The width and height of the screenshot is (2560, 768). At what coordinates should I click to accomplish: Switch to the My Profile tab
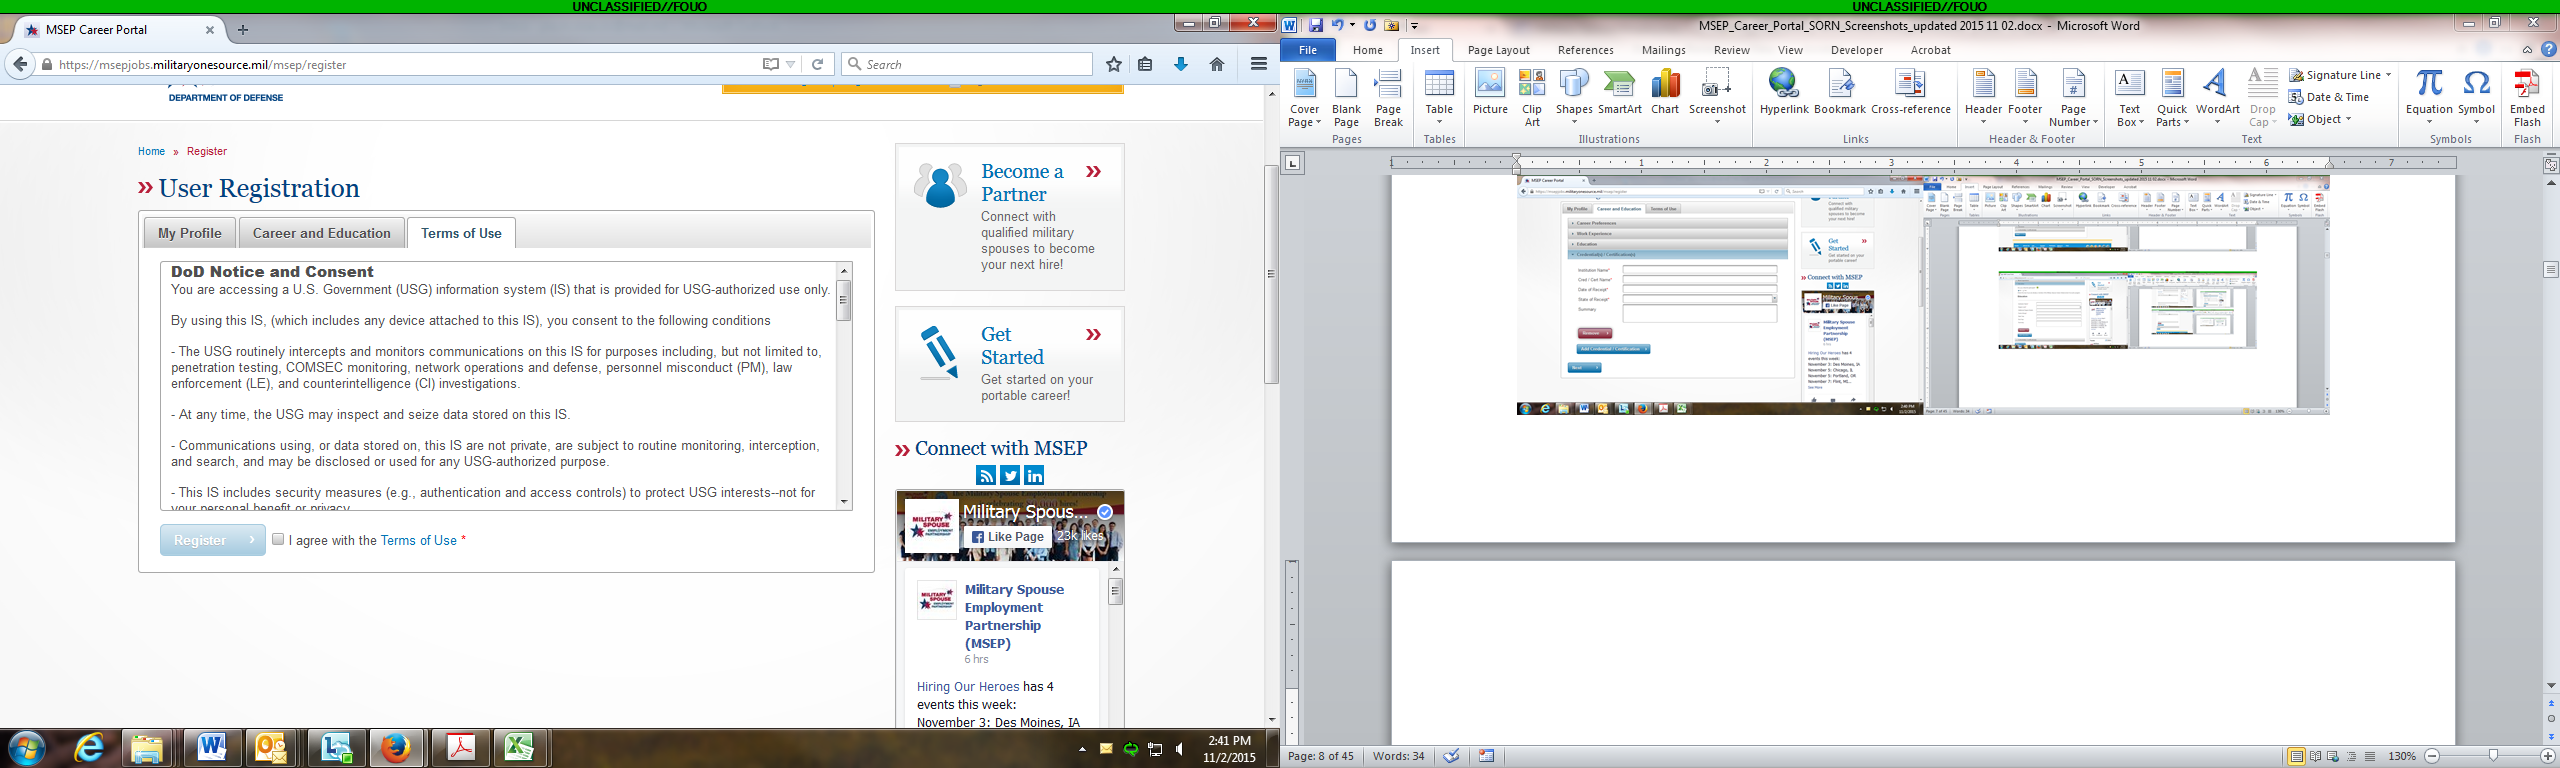click(x=190, y=233)
